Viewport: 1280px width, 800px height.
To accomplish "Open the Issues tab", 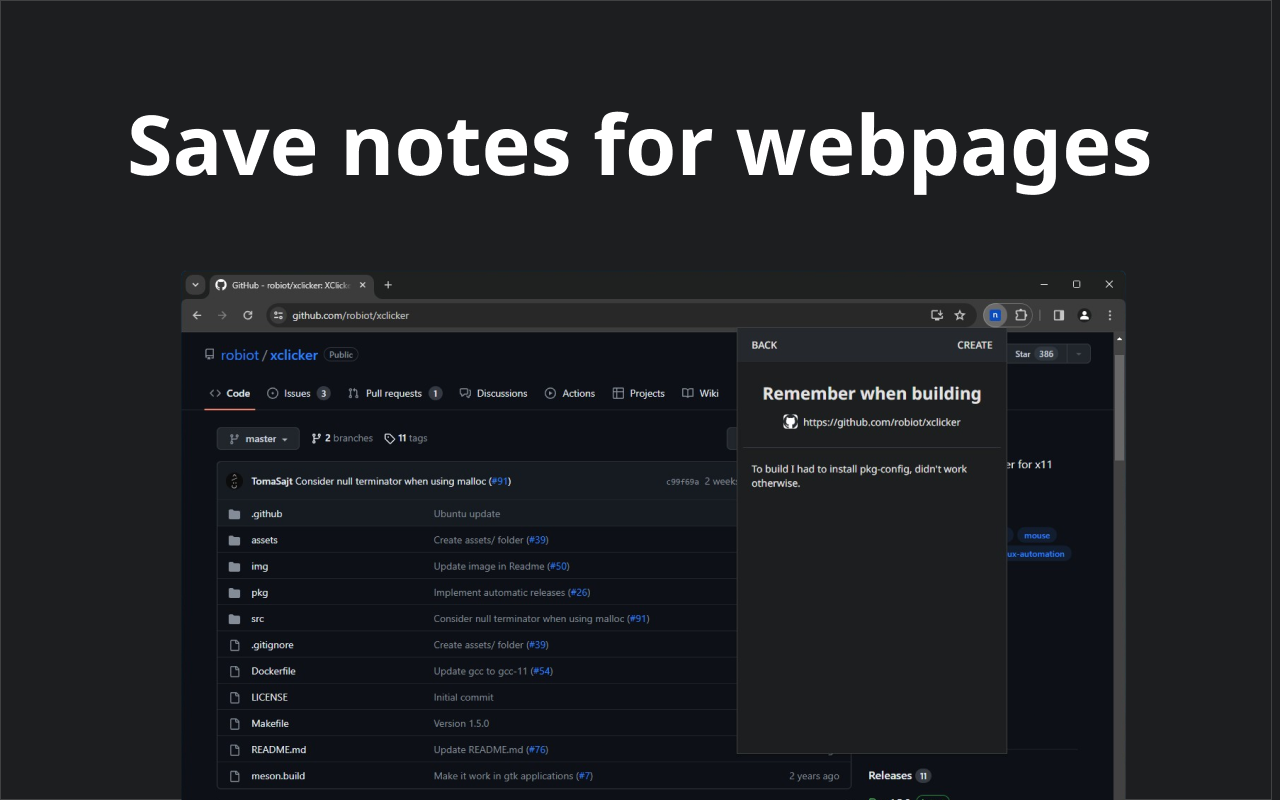I will (298, 393).
